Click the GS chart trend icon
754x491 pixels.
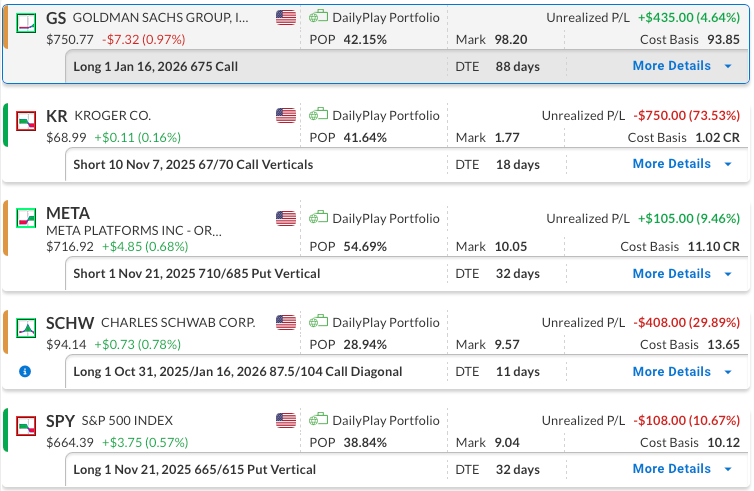coord(28,20)
